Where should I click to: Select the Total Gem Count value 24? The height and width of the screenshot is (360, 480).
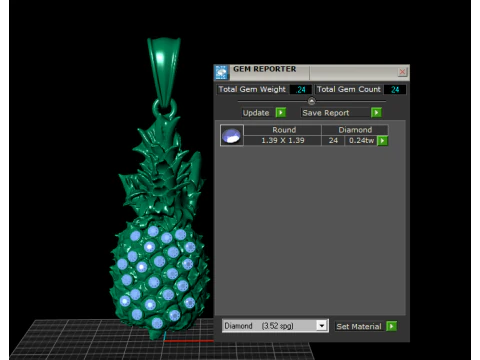(x=395, y=89)
